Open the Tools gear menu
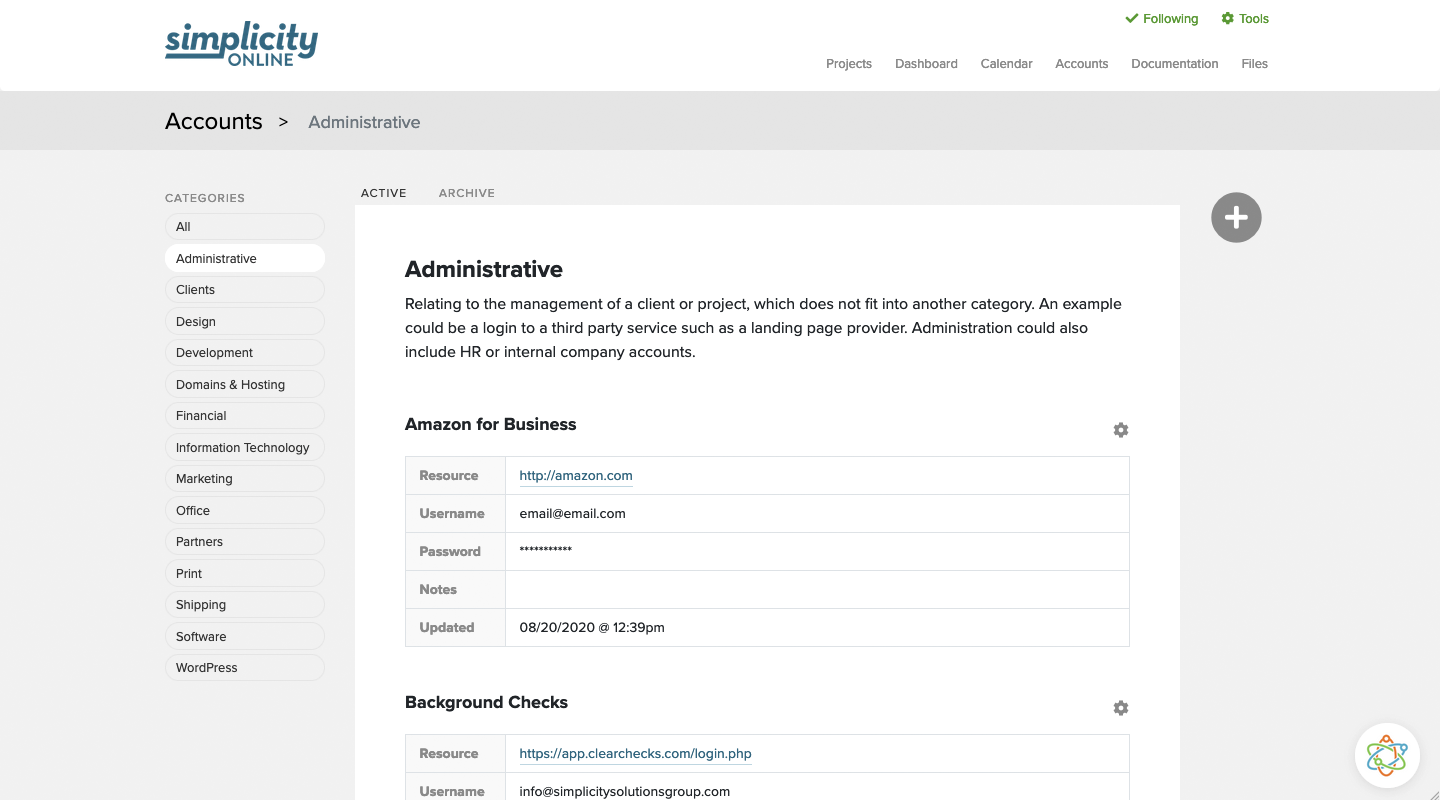This screenshot has width=1440, height=800. [x=1245, y=19]
